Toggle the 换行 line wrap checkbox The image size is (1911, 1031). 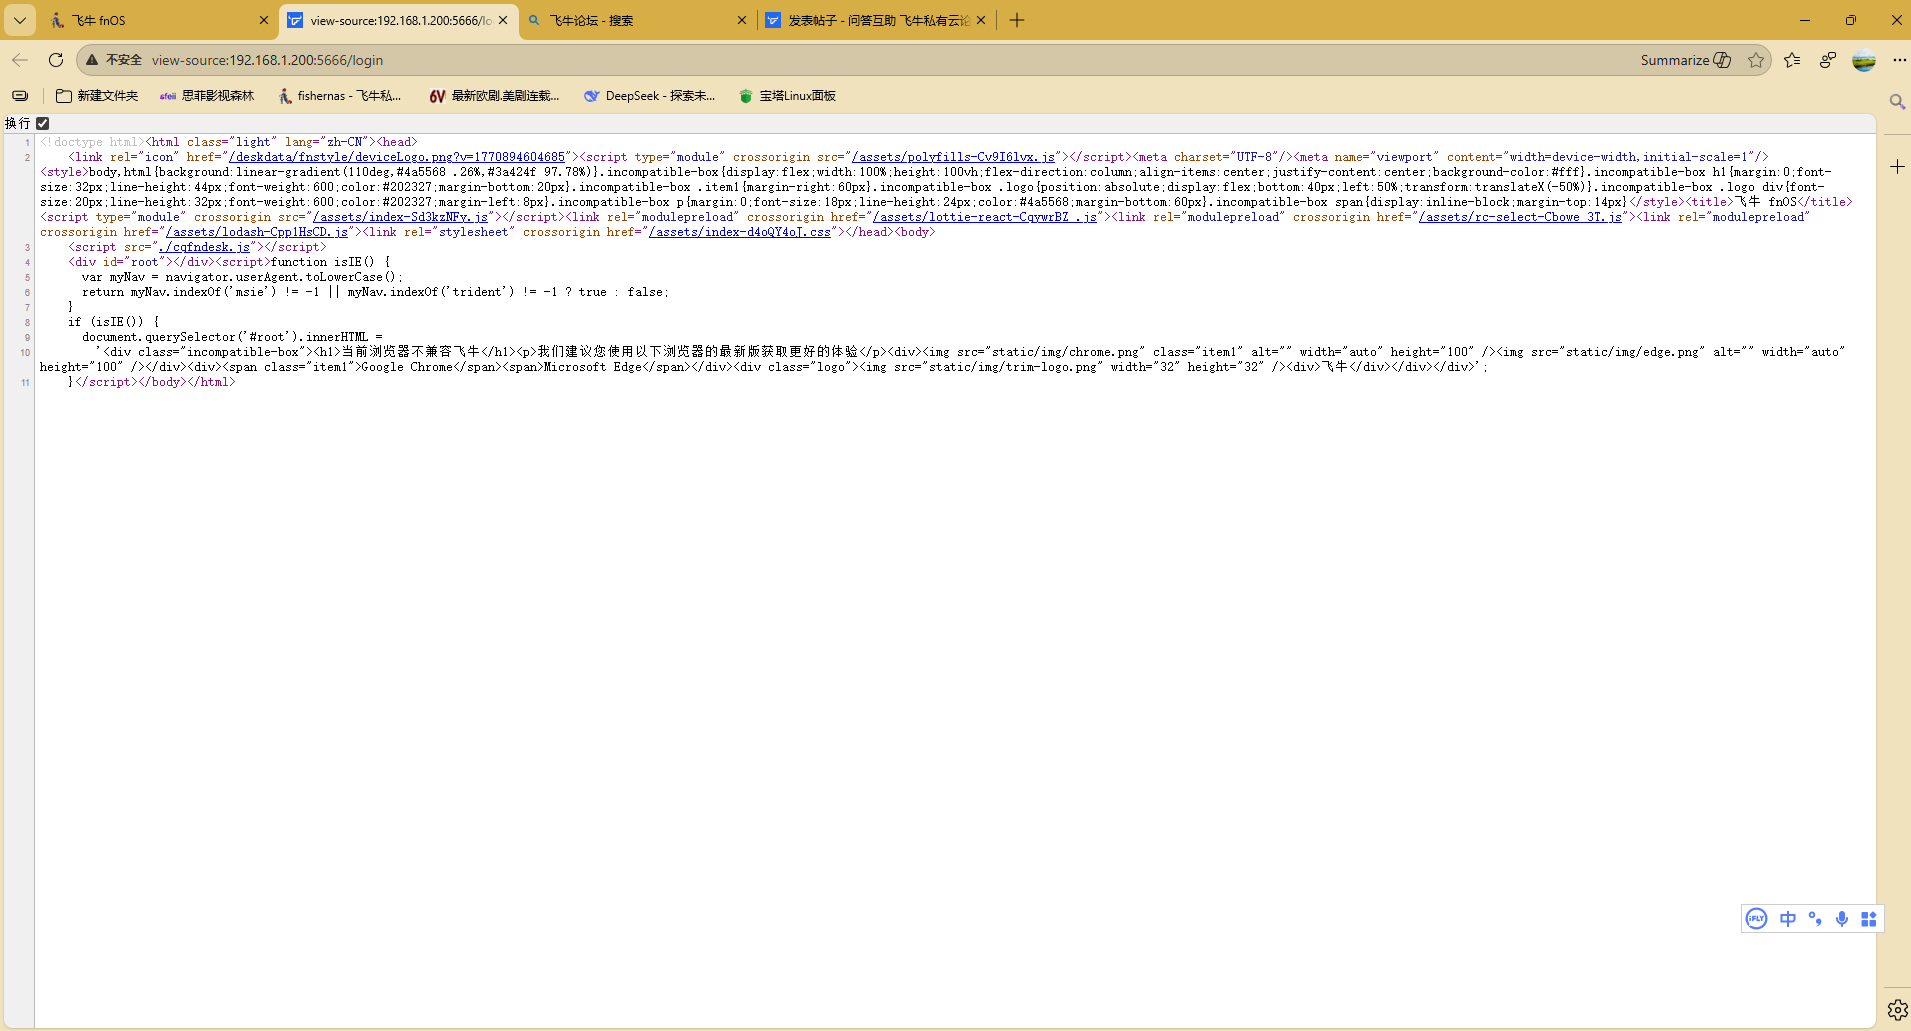[x=43, y=124]
